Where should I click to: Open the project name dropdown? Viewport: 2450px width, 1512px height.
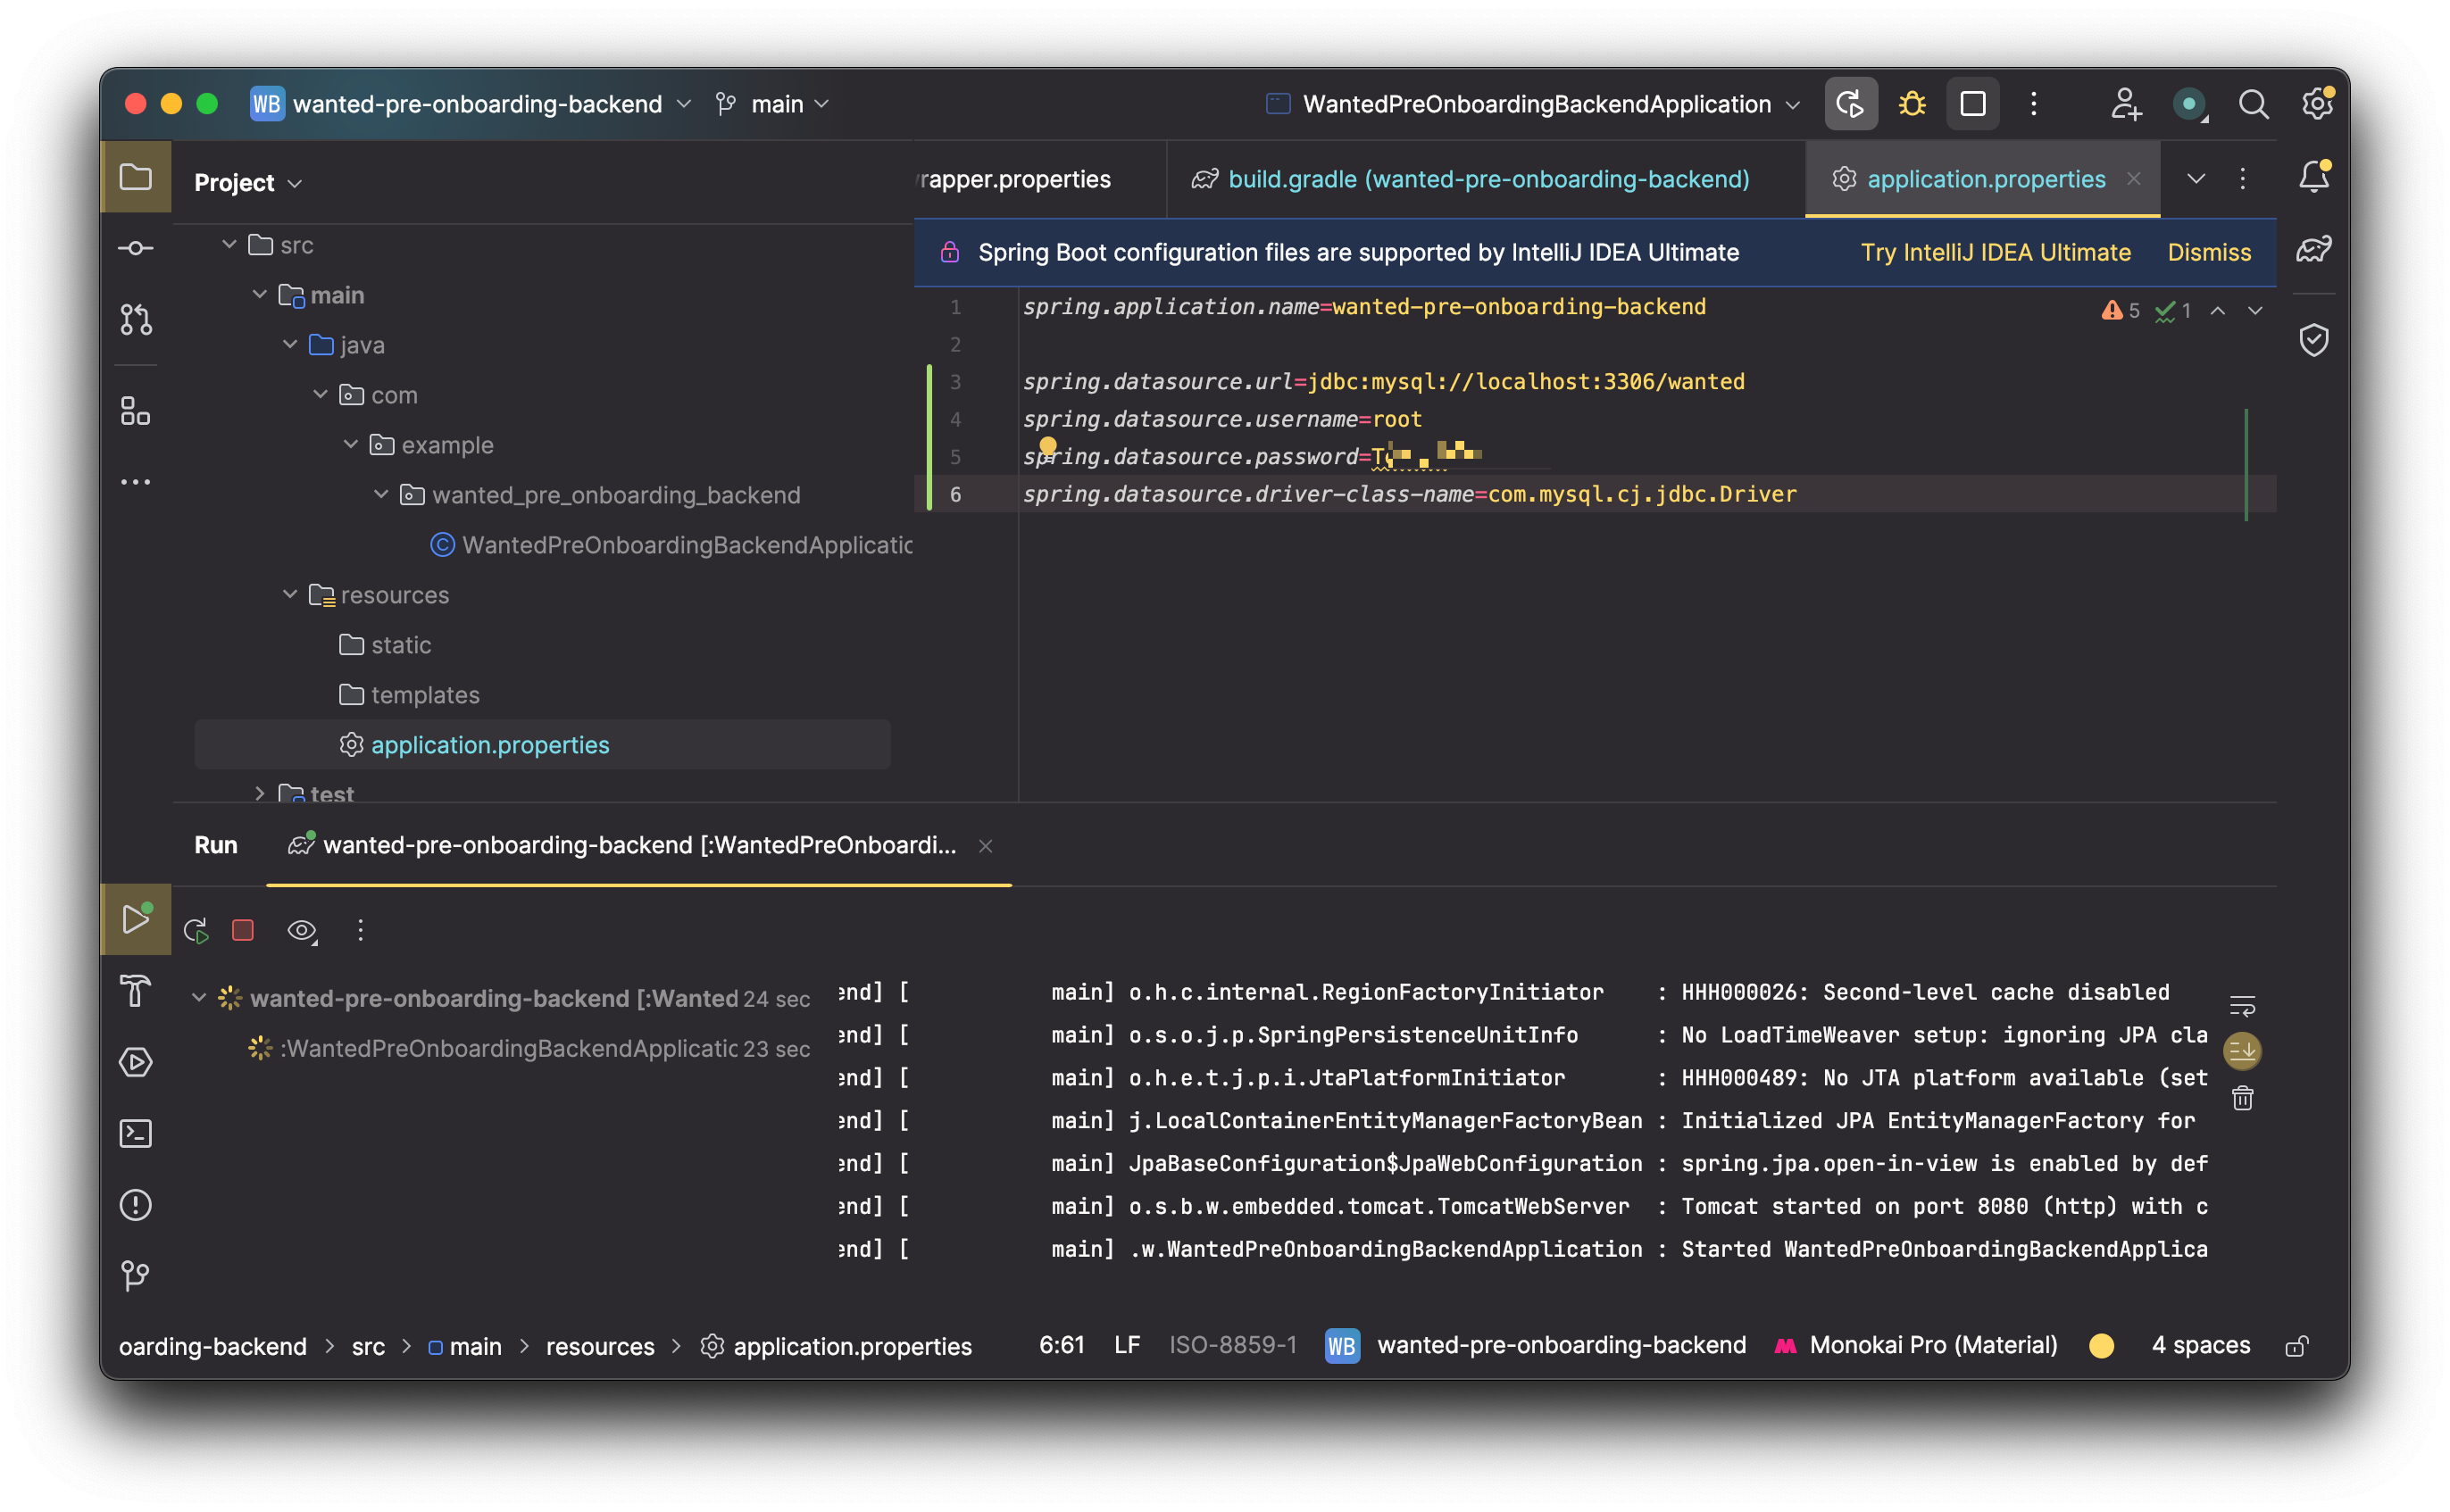pyautogui.click(x=471, y=104)
